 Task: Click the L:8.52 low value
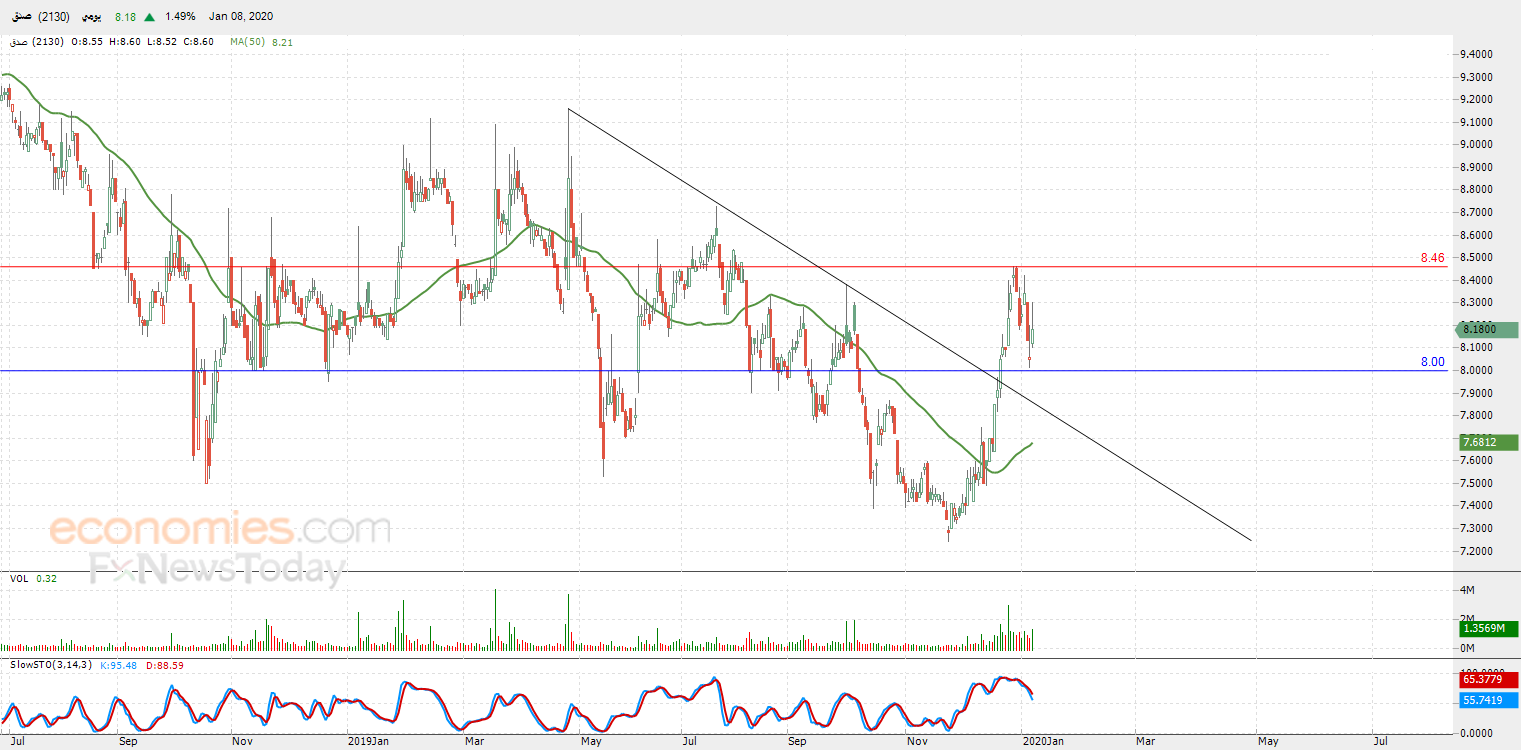162,42
